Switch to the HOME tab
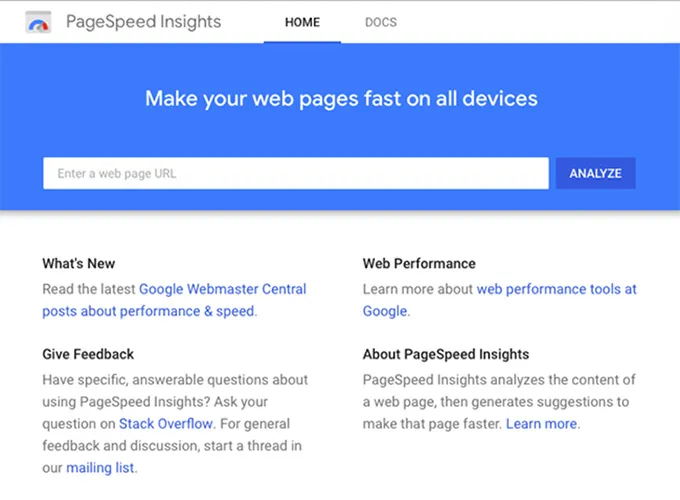The image size is (680, 500). [x=302, y=22]
